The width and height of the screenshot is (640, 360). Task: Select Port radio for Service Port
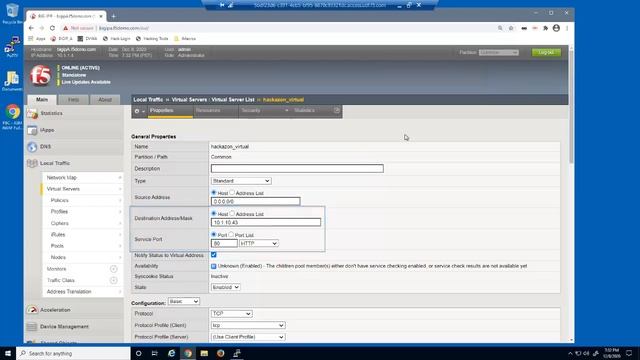point(213,235)
